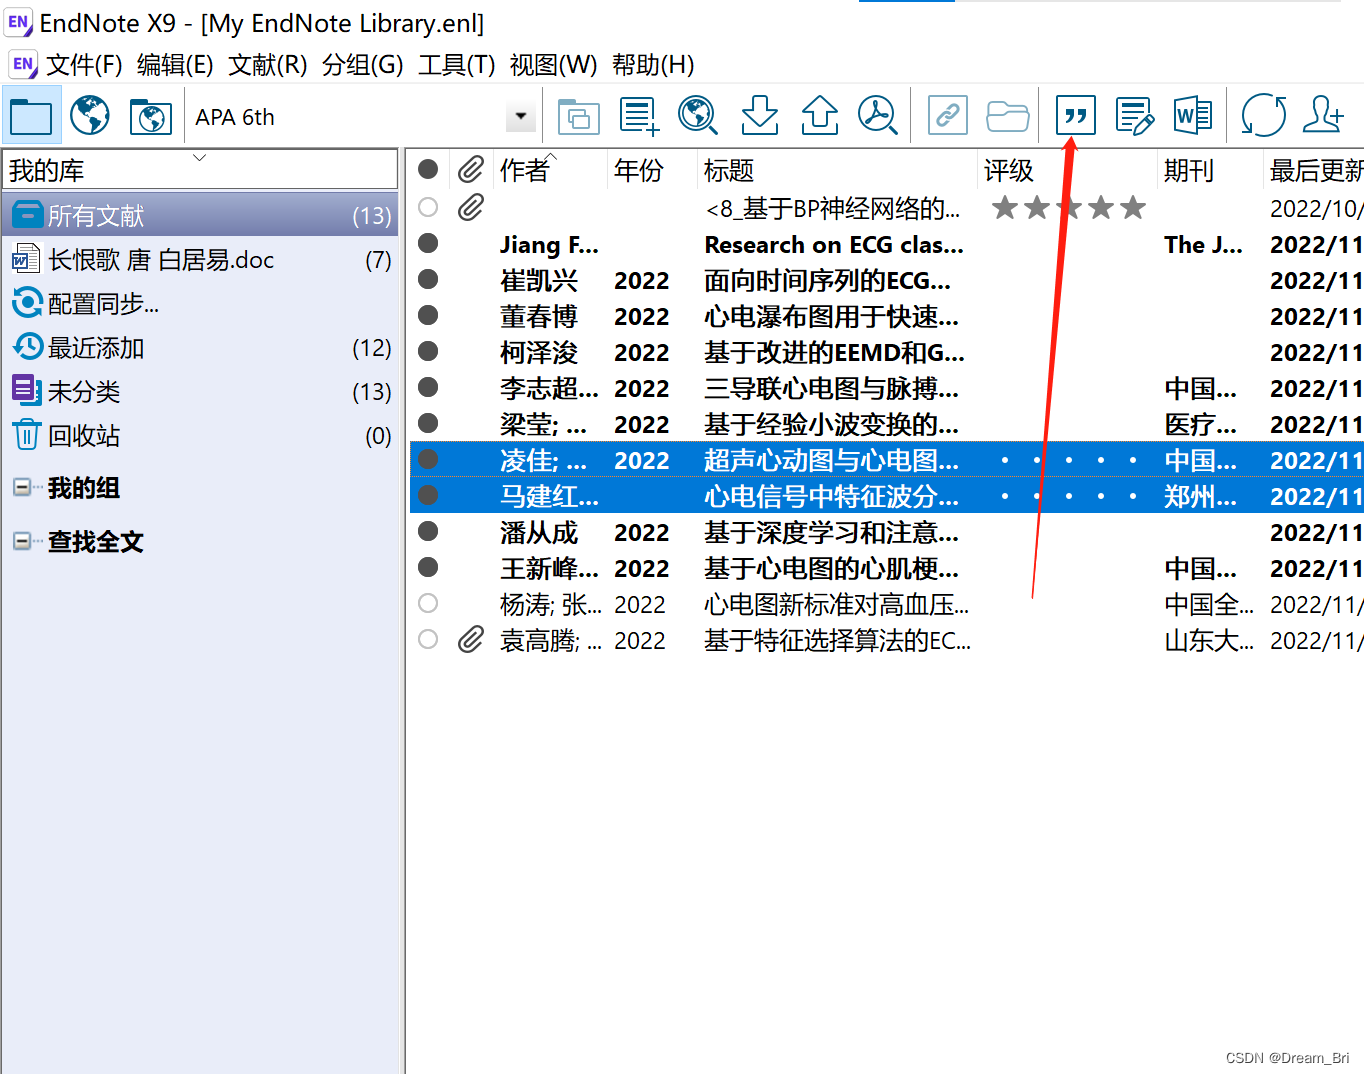Image resolution: width=1364 pixels, height=1074 pixels.
Task: Toggle read status dot of 崔凯兴 row
Action: click(x=428, y=279)
